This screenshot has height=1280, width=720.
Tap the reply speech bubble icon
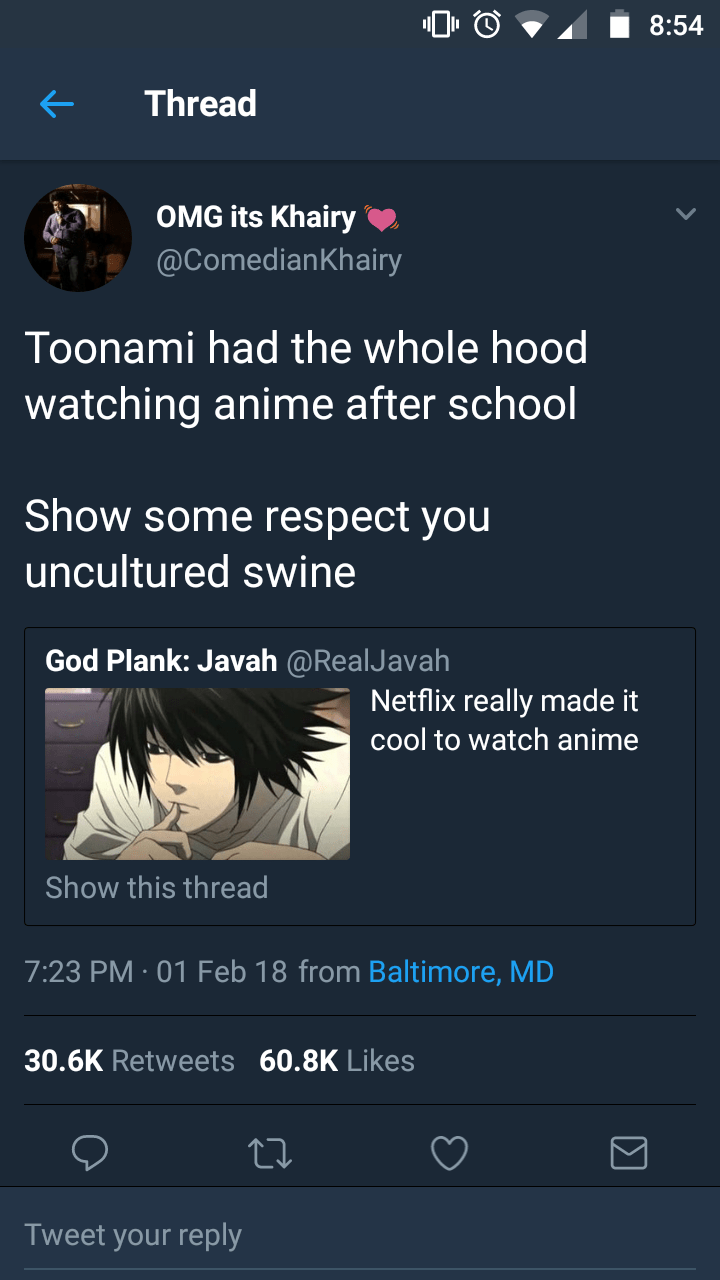[x=90, y=1153]
